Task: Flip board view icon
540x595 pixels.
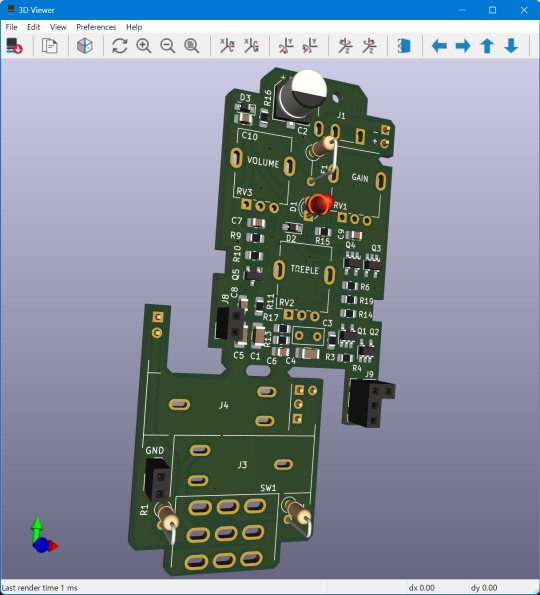Action: point(404,46)
